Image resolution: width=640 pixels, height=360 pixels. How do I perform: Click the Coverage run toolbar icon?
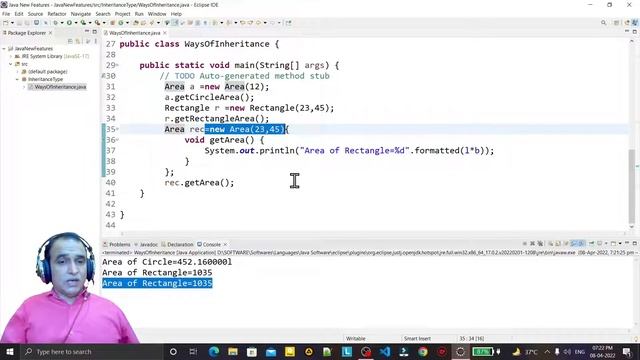pyautogui.click(x=83, y=23)
